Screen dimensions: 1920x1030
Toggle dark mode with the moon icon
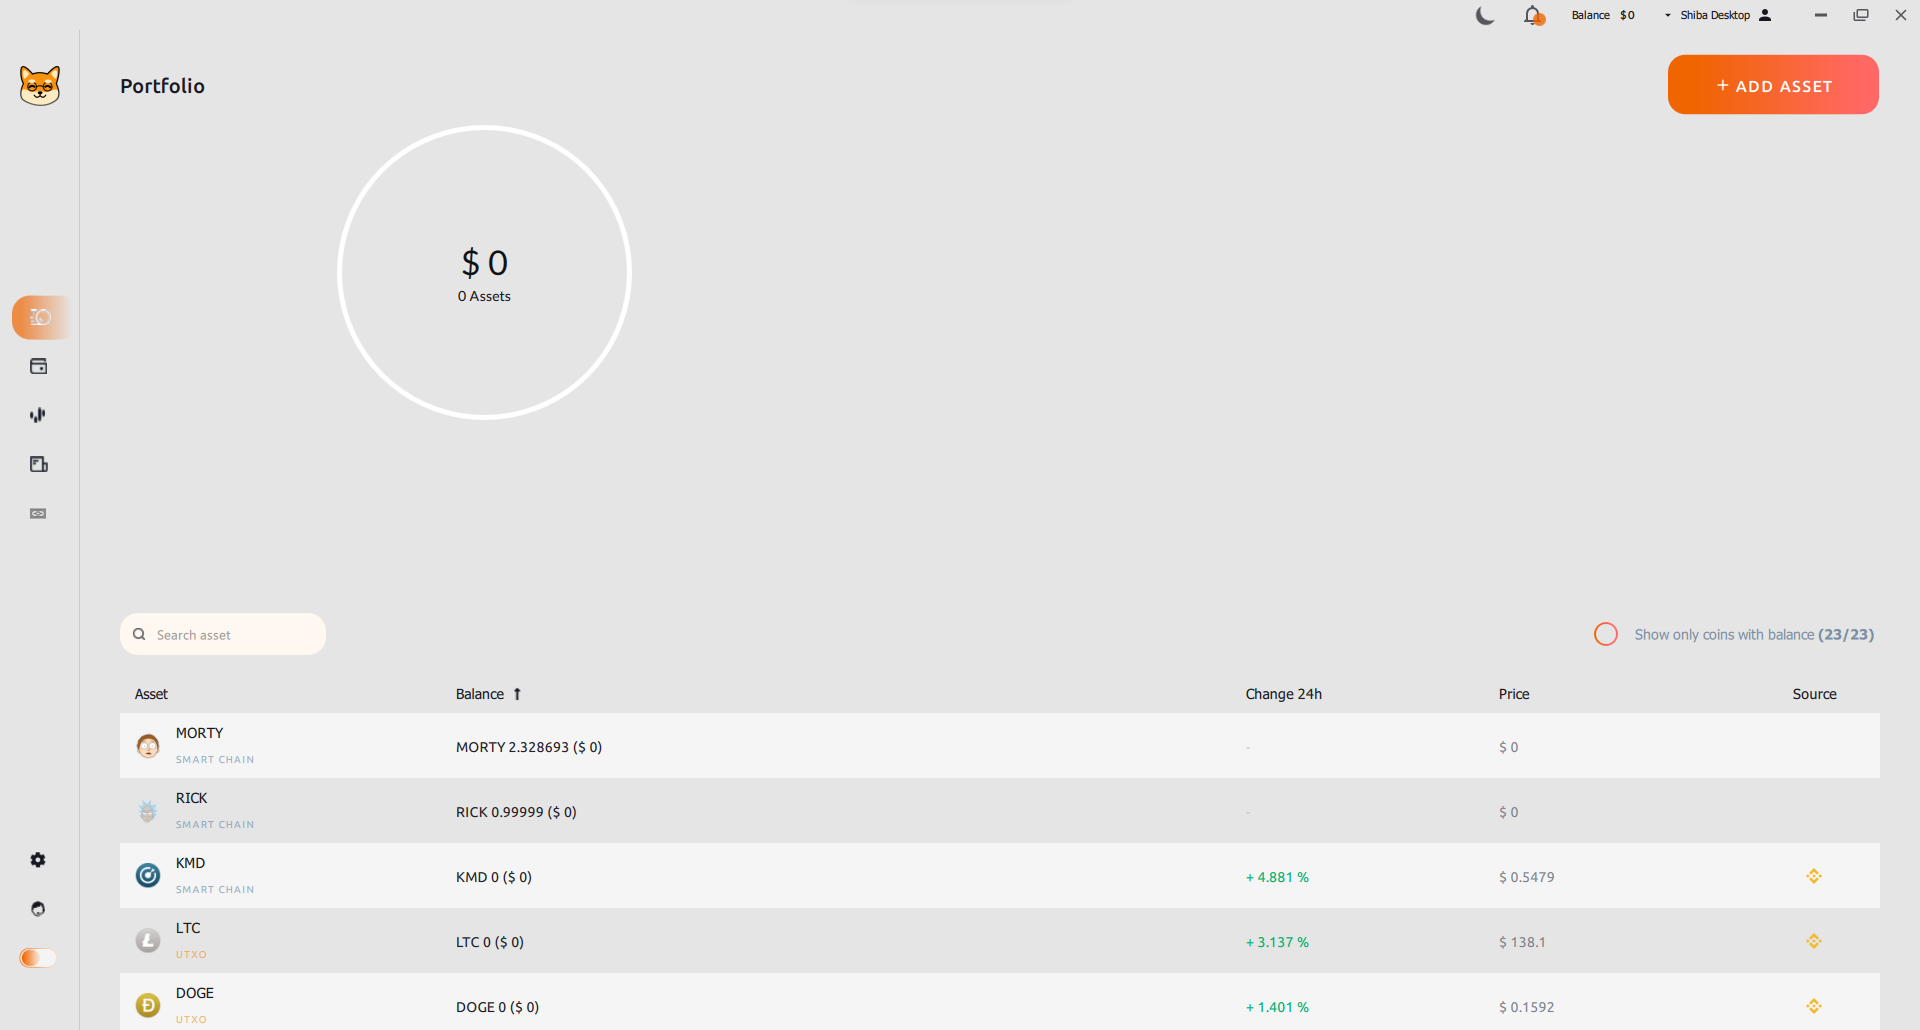pyautogui.click(x=1485, y=15)
